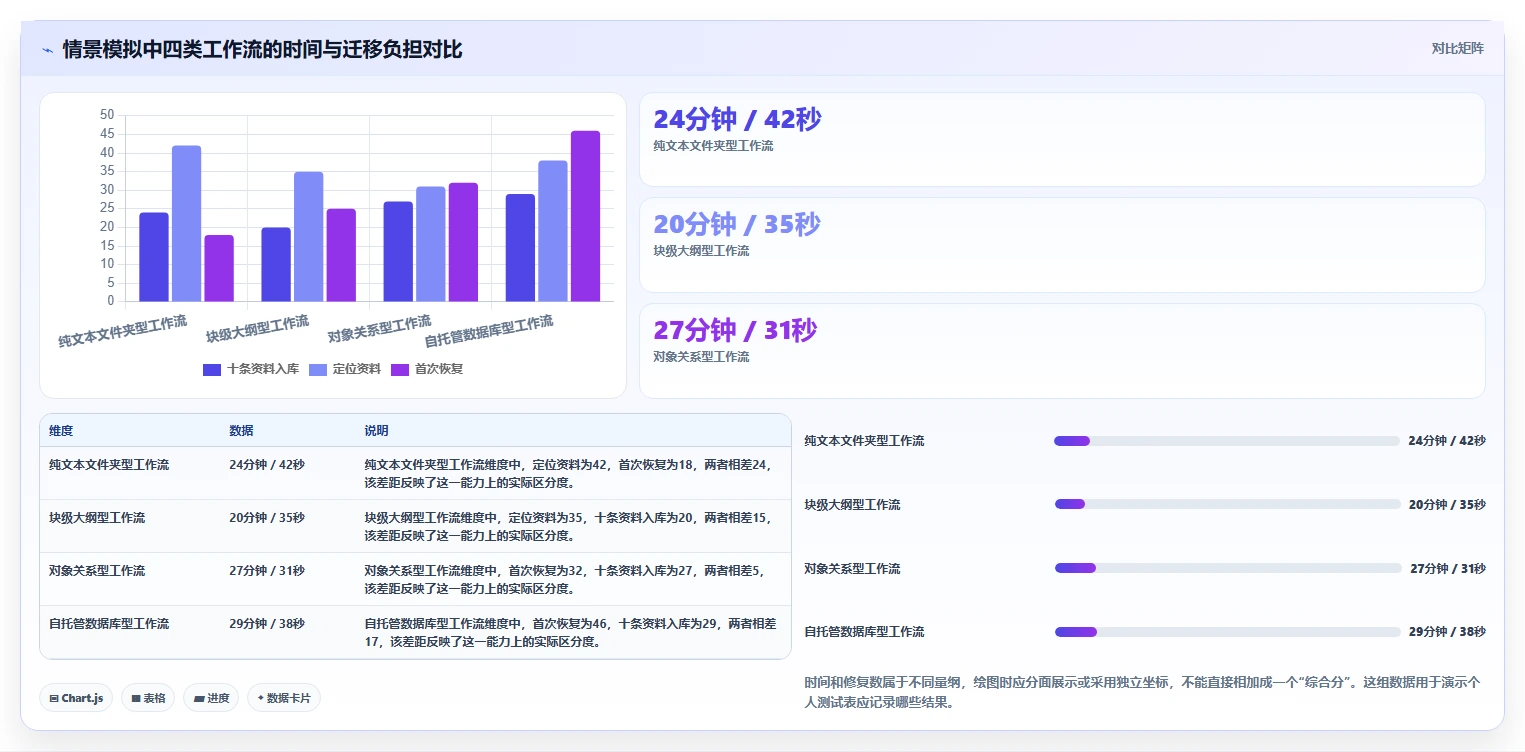
Task: Click the 对象关系型工作流 progress bar
Action: pyautogui.click(x=1229, y=568)
